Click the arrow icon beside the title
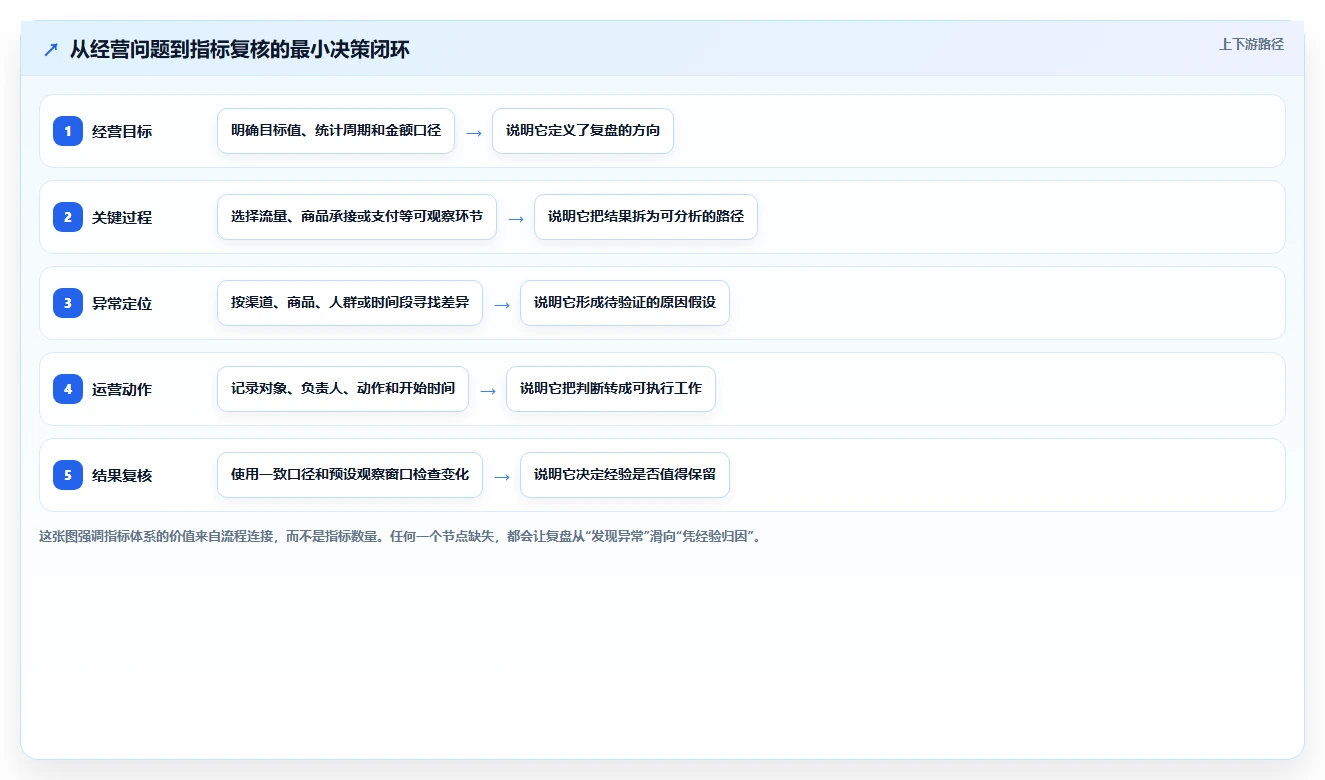 pos(51,50)
